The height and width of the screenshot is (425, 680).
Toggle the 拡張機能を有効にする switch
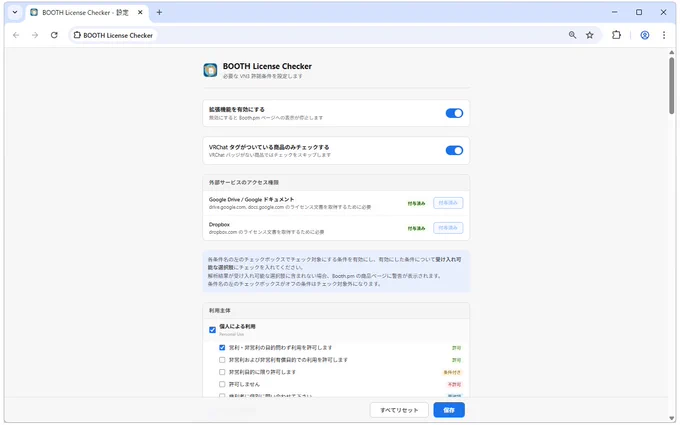(x=454, y=113)
